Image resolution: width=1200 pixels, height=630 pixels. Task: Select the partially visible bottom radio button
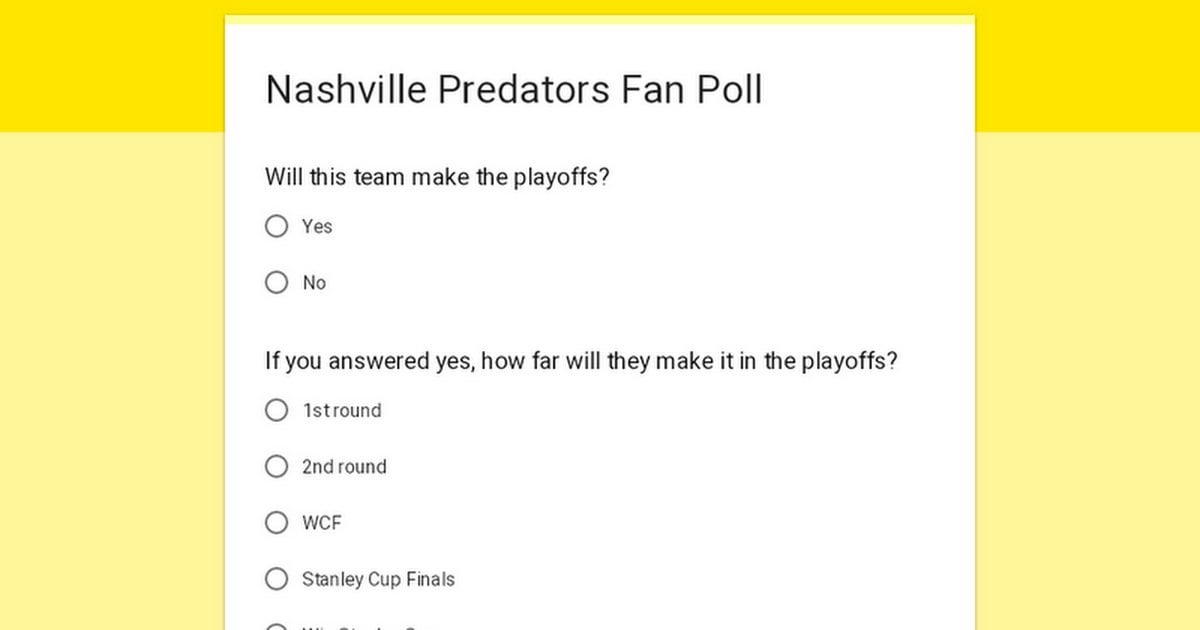277,627
